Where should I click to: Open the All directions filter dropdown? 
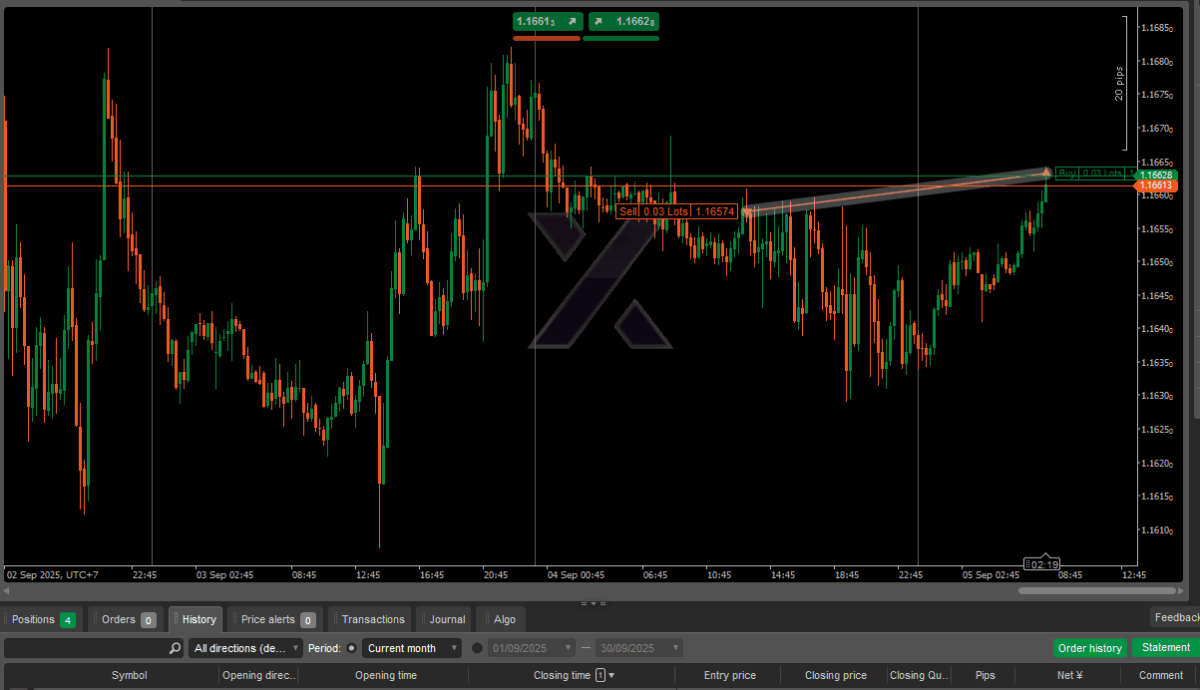coord(245,648)
